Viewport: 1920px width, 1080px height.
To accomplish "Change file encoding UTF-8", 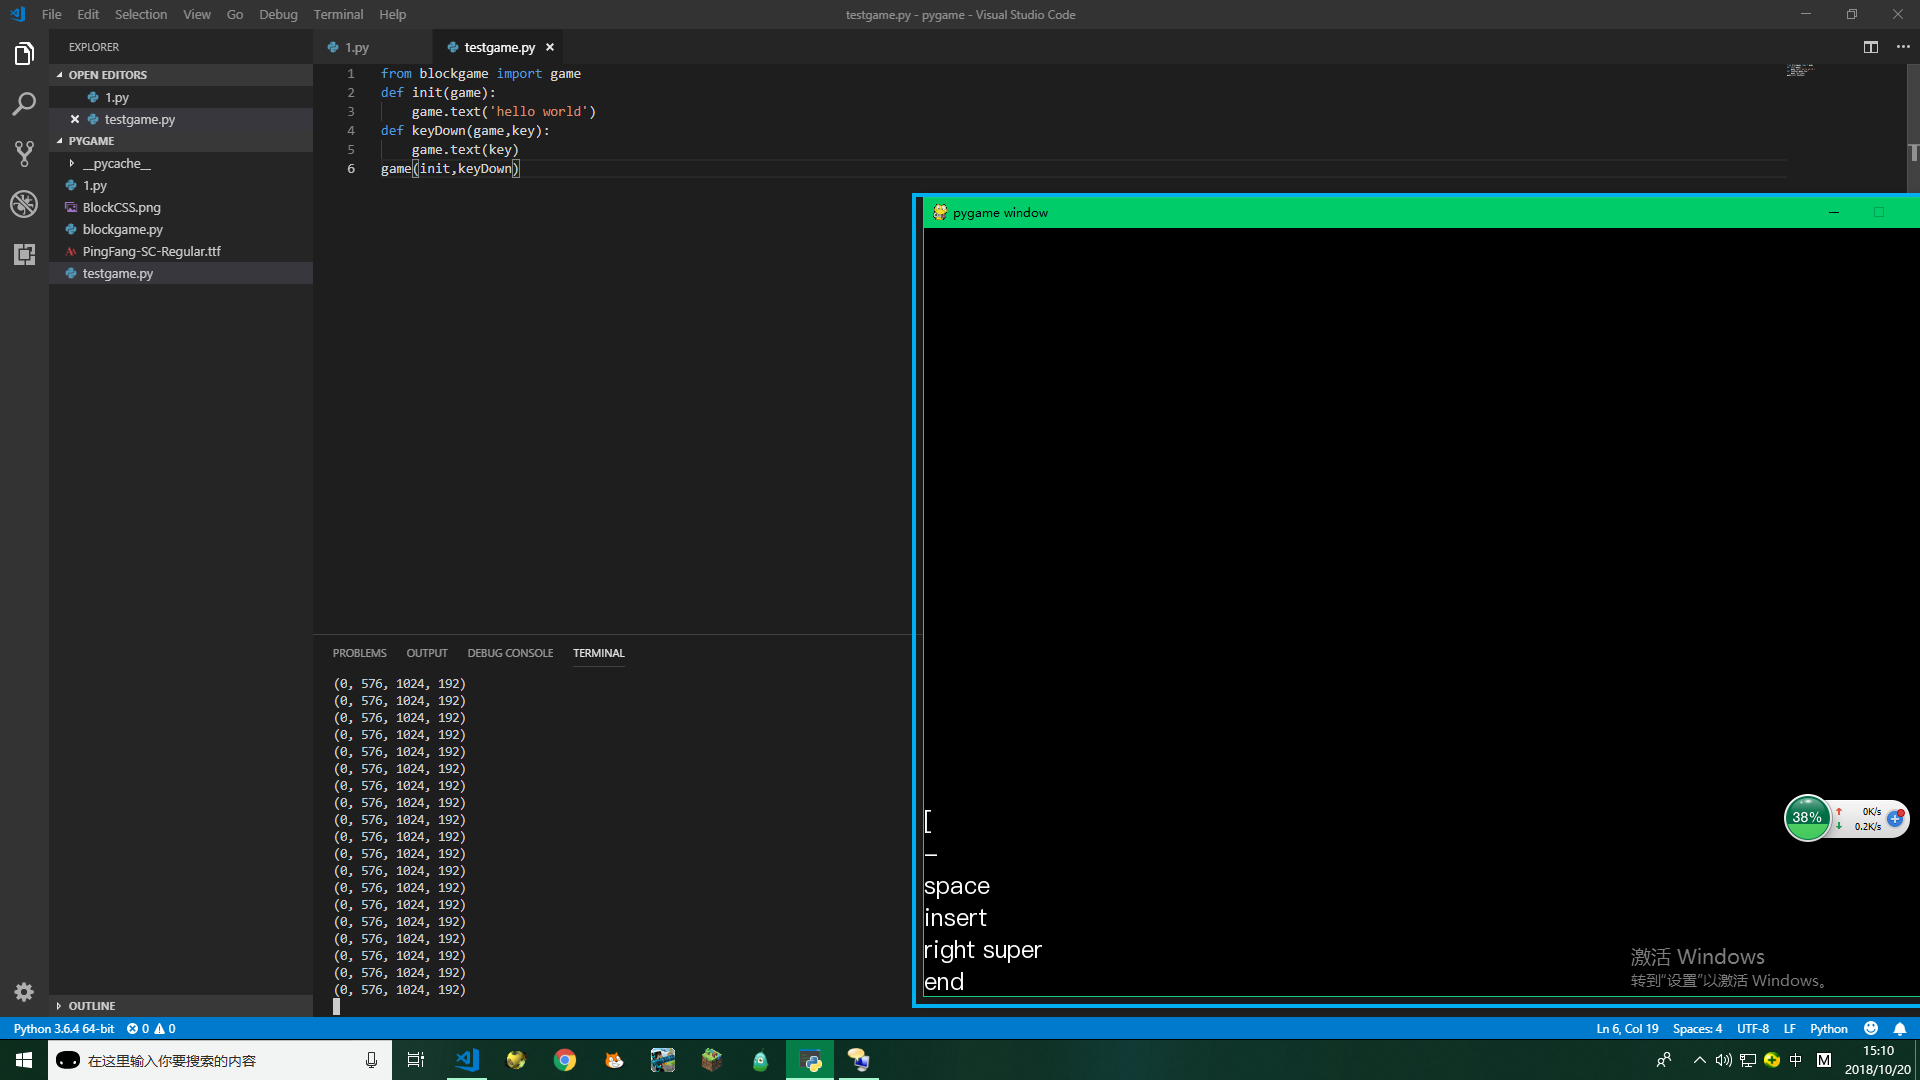I will pos(1753,1028).
